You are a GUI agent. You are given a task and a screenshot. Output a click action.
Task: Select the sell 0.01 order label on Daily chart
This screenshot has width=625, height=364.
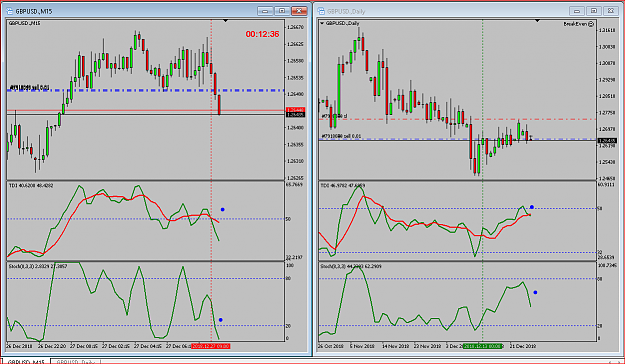point(341,136)
